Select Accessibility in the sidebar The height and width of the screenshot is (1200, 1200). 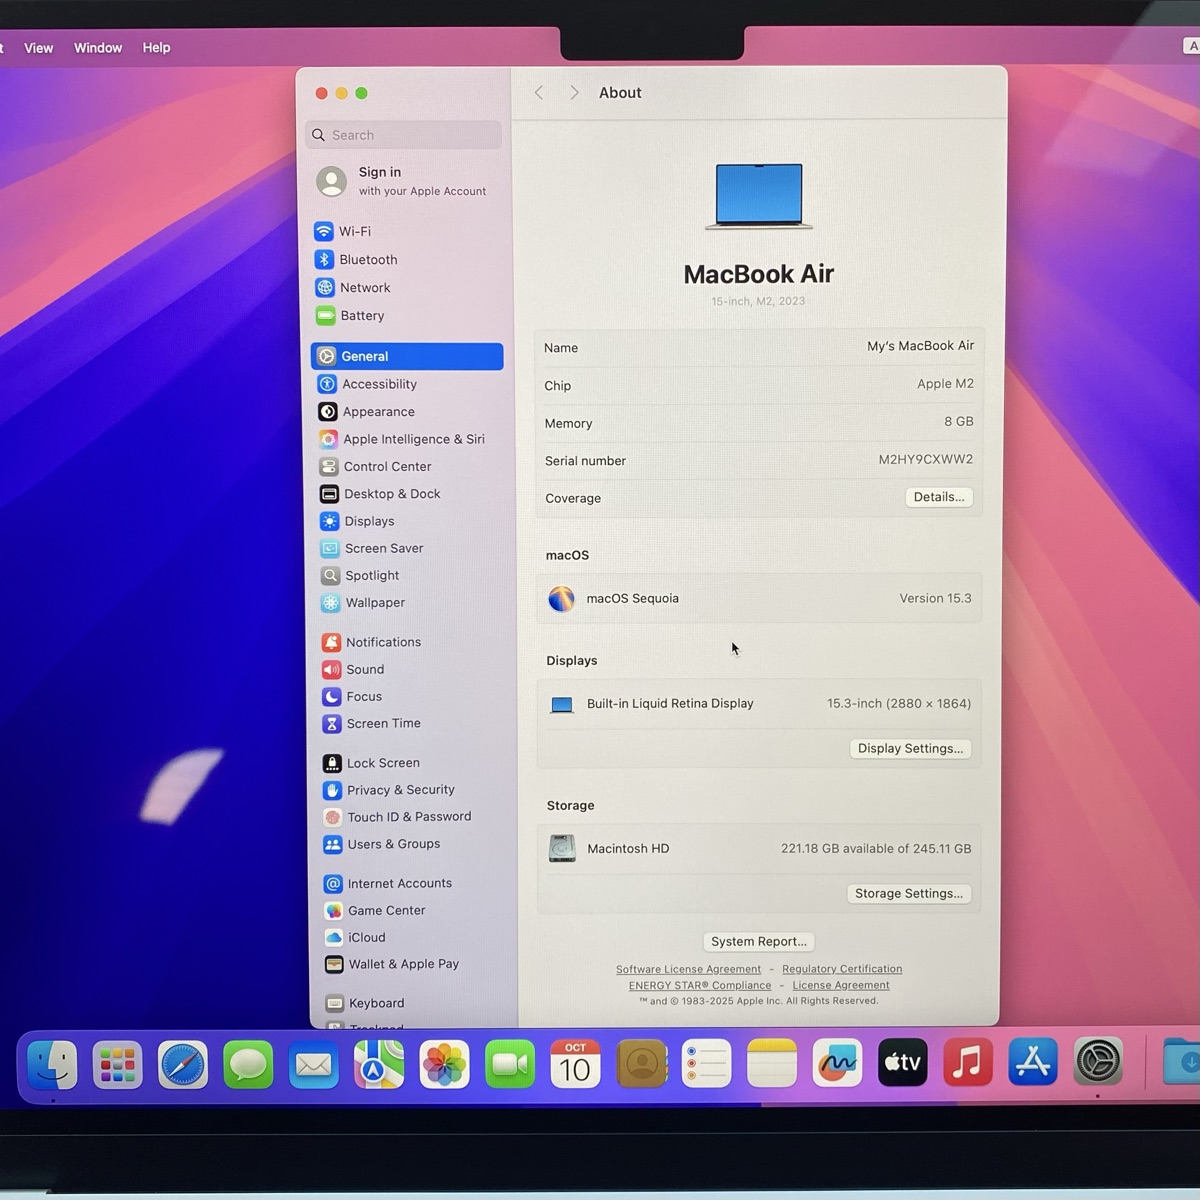(368, 384)
